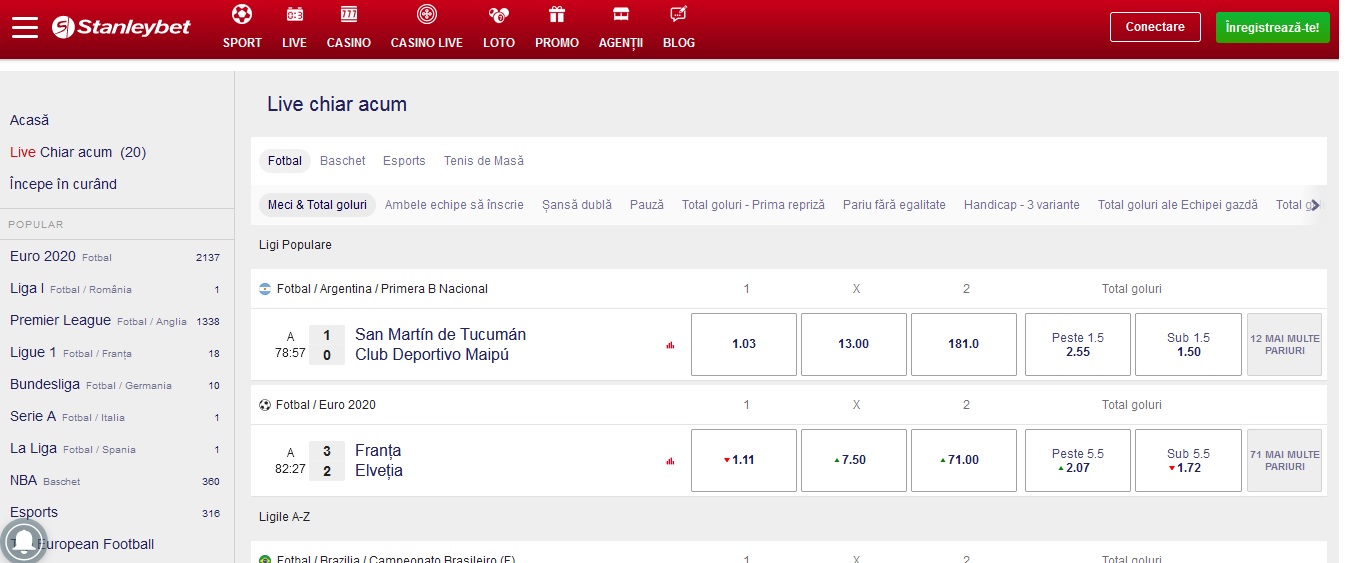Select draw odds 13.00

[x=854, y=344]
